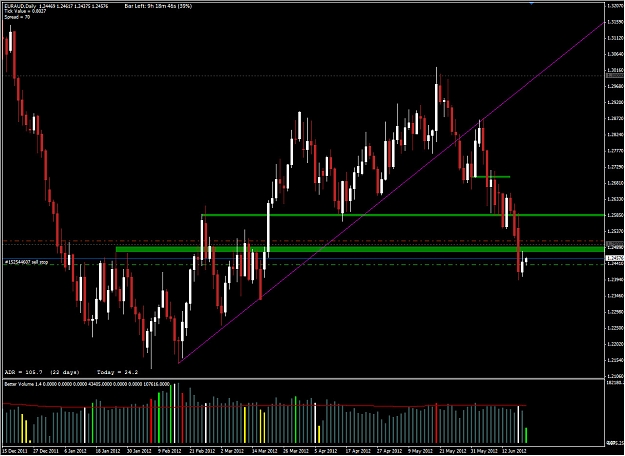This screenshot has width=625, height=456.
Task: Click the '9 Feb 2012' date label
Action: point(170,450)
